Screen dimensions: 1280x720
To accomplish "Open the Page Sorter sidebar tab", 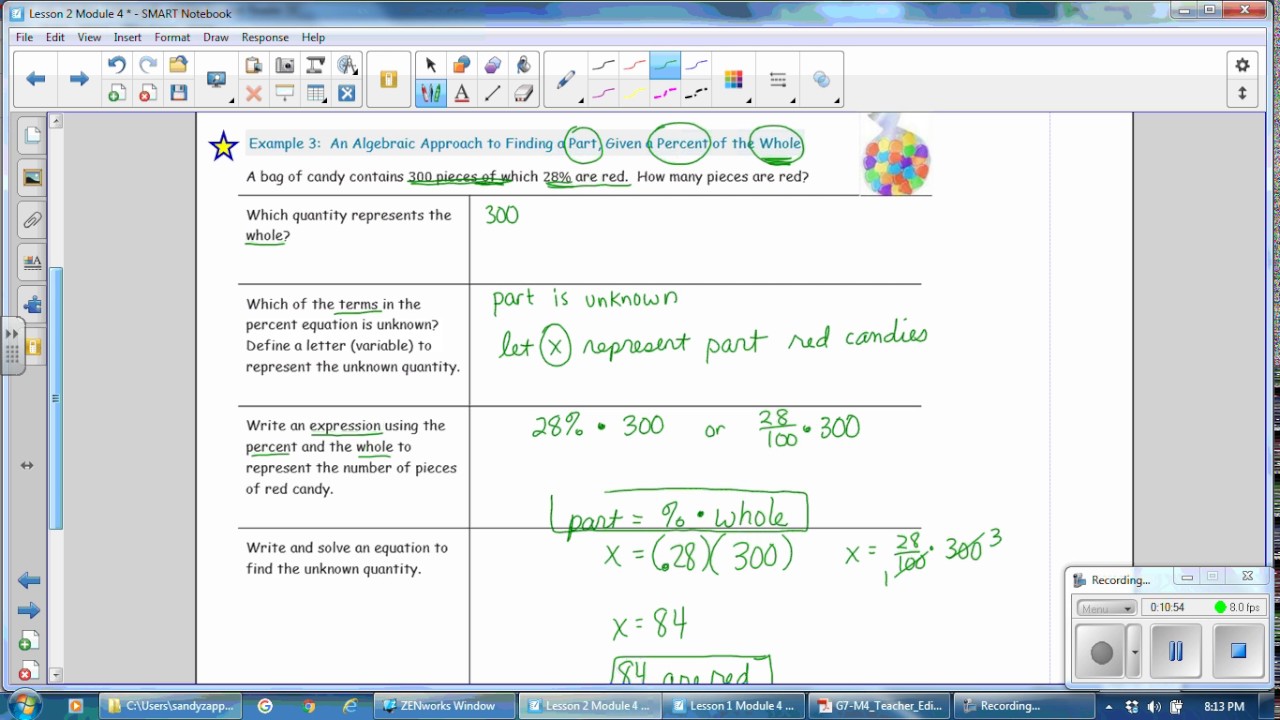I will (32, 135).
